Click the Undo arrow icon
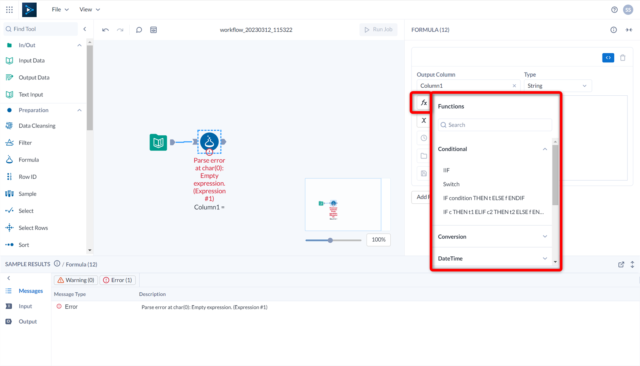Screen dimensions: 640x366 (105, 30)
